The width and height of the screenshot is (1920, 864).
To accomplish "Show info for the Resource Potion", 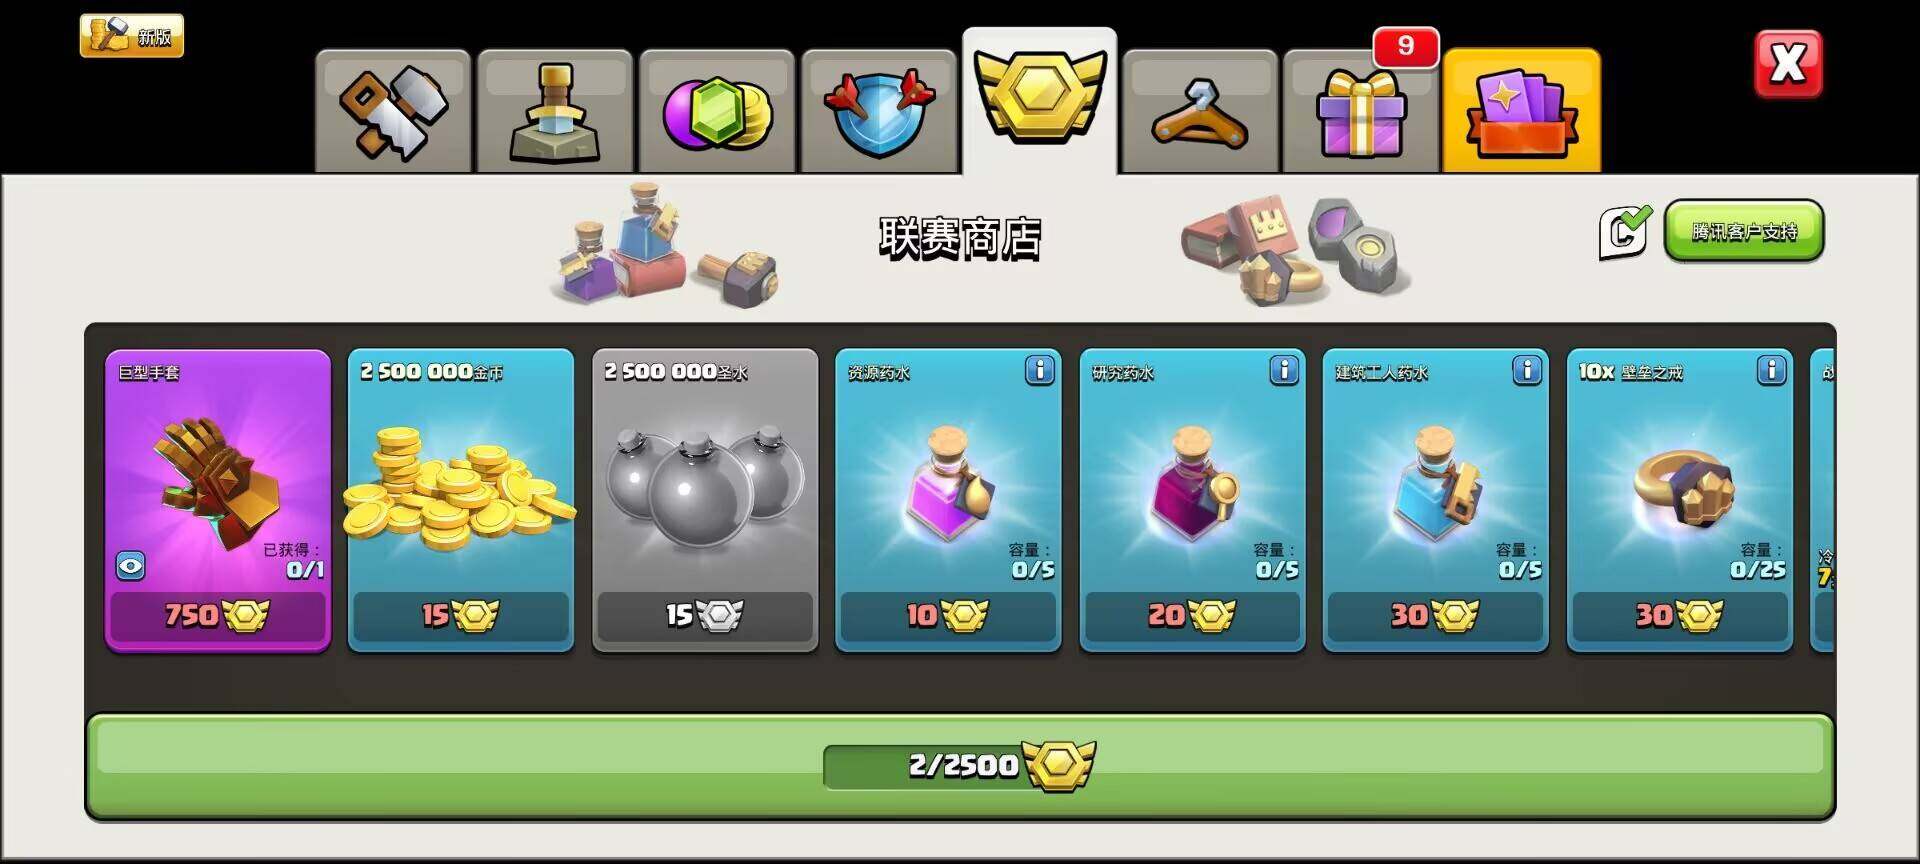I will tap(1040, 371).
